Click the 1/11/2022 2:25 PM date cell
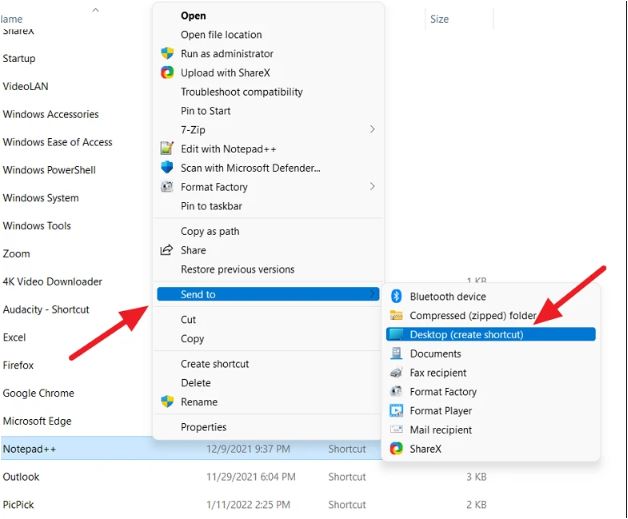The height and width of the screenshot is (519, 628). [x=248, y=505]
